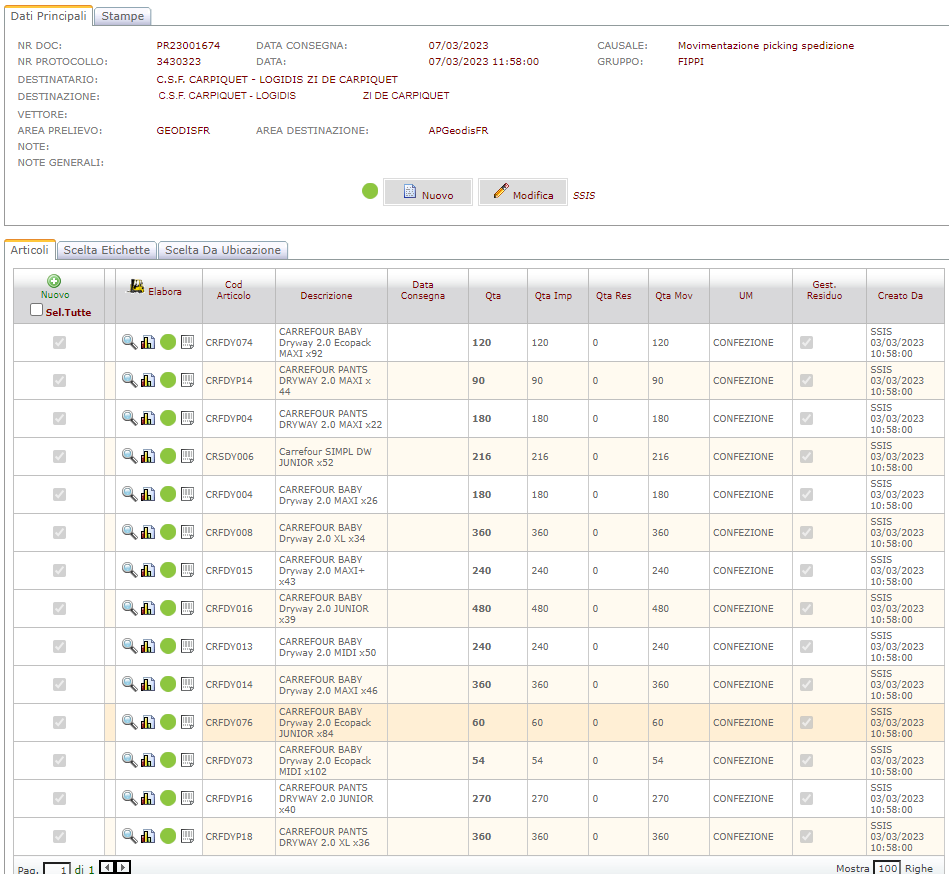Click magnifier icon for CRFDYP14 row

click(129, 380)
